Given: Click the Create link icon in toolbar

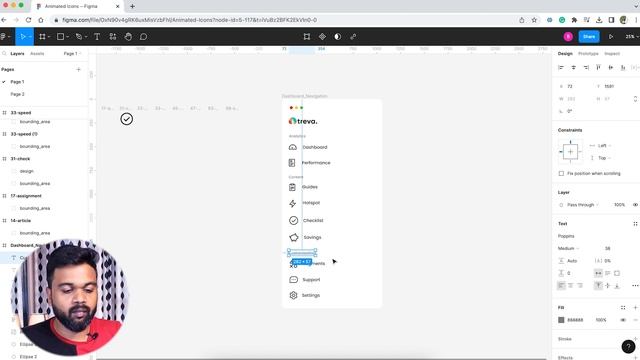Looking at the screenshot, I should pos(353,37).
